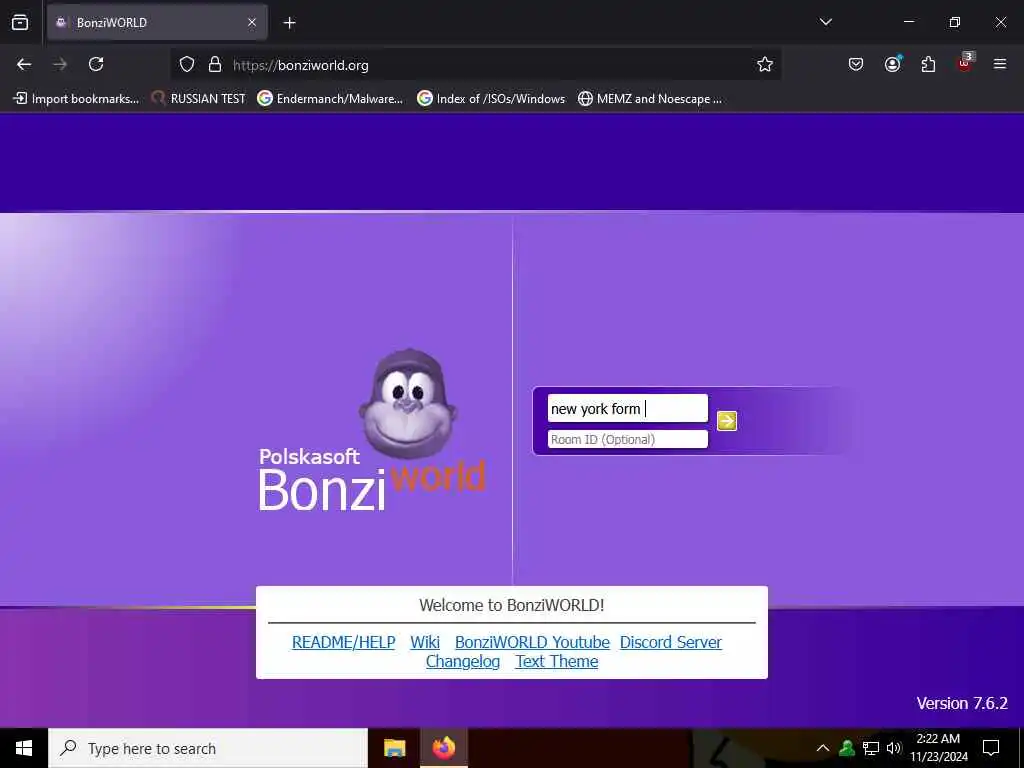1024x768 pixels.
Task: Show site info via the padlock icon
Action: pos(215,65)
